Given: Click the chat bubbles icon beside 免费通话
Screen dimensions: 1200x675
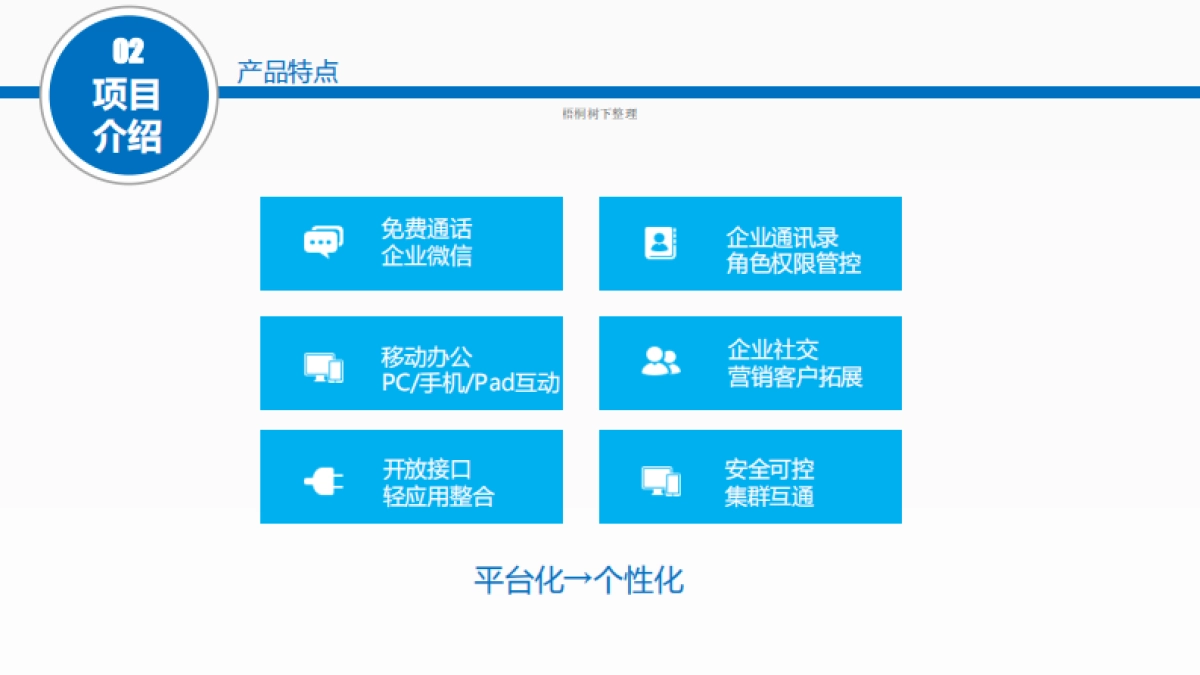Looking at the screenshot, I should pyautogui.click(x=323, y=240).
